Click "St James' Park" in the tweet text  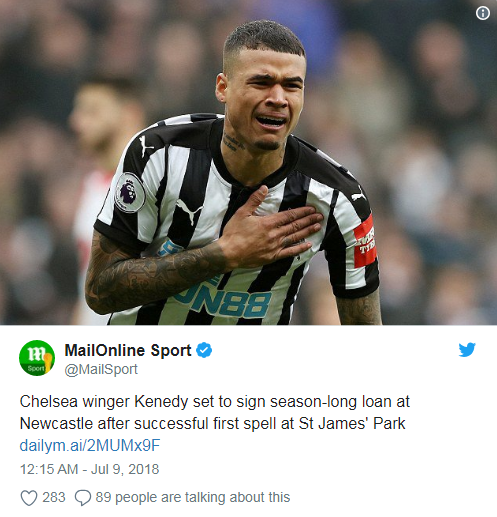click(352, 424)
